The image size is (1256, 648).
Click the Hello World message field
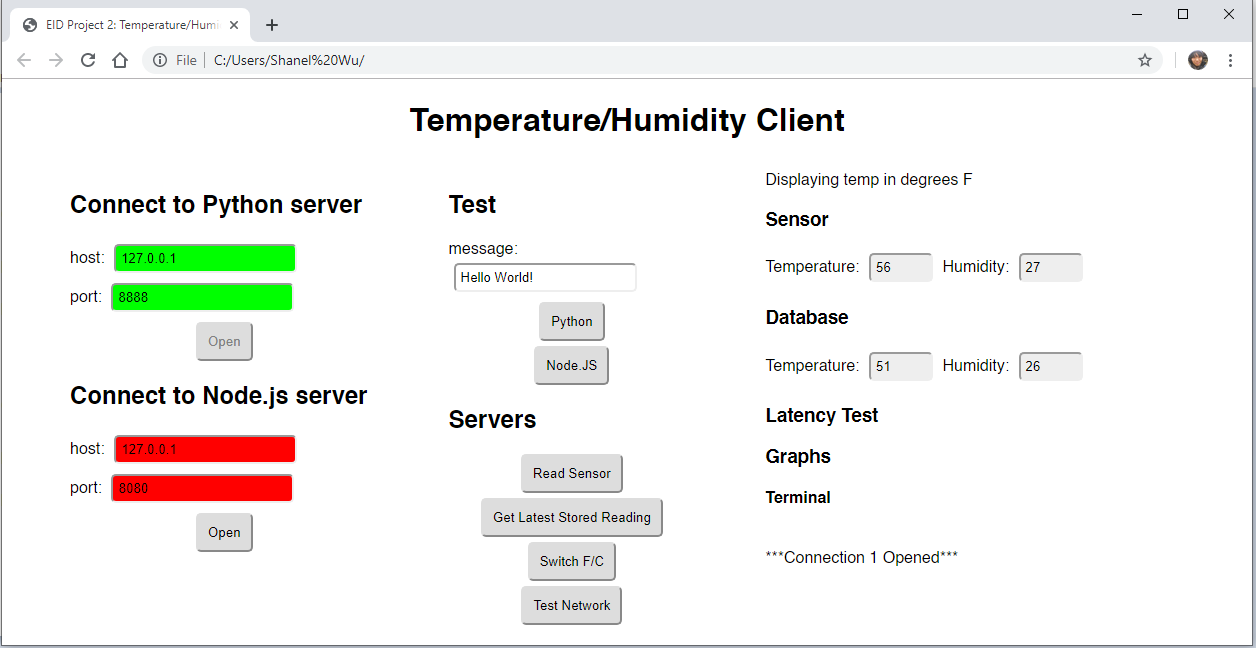(545, 277)
